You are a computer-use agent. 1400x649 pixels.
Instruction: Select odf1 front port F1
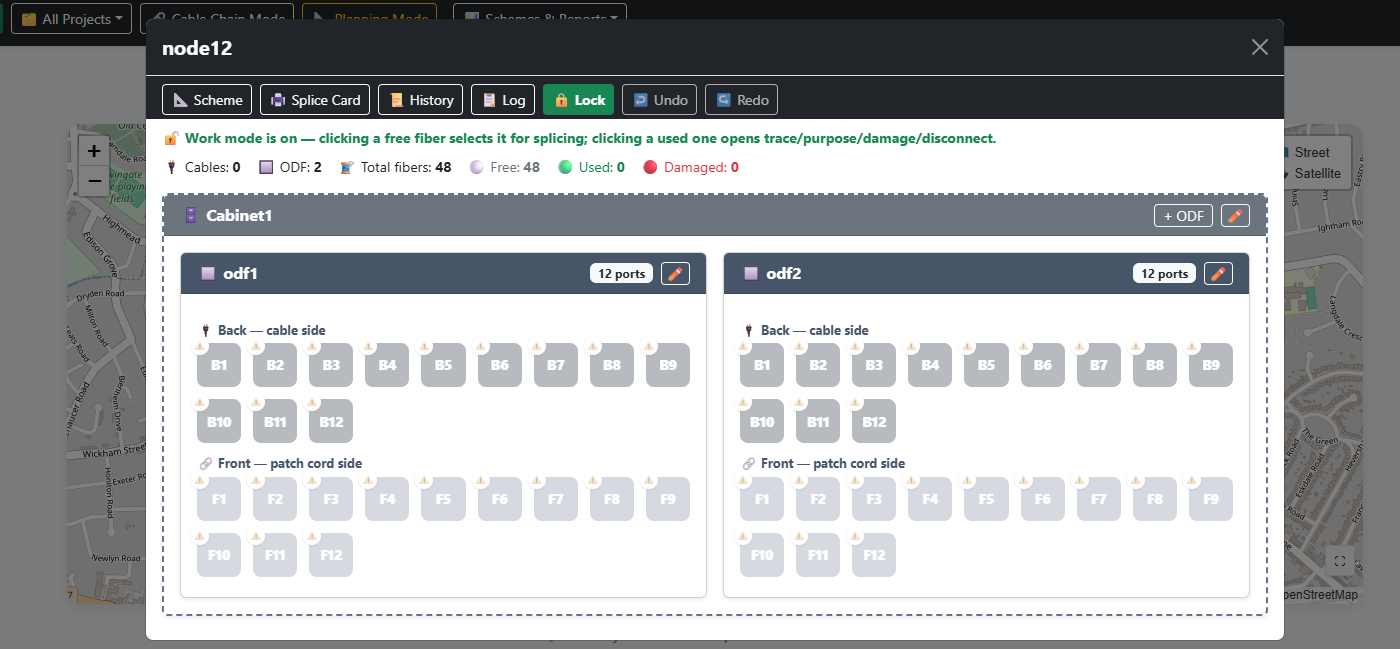coord(219,499)
